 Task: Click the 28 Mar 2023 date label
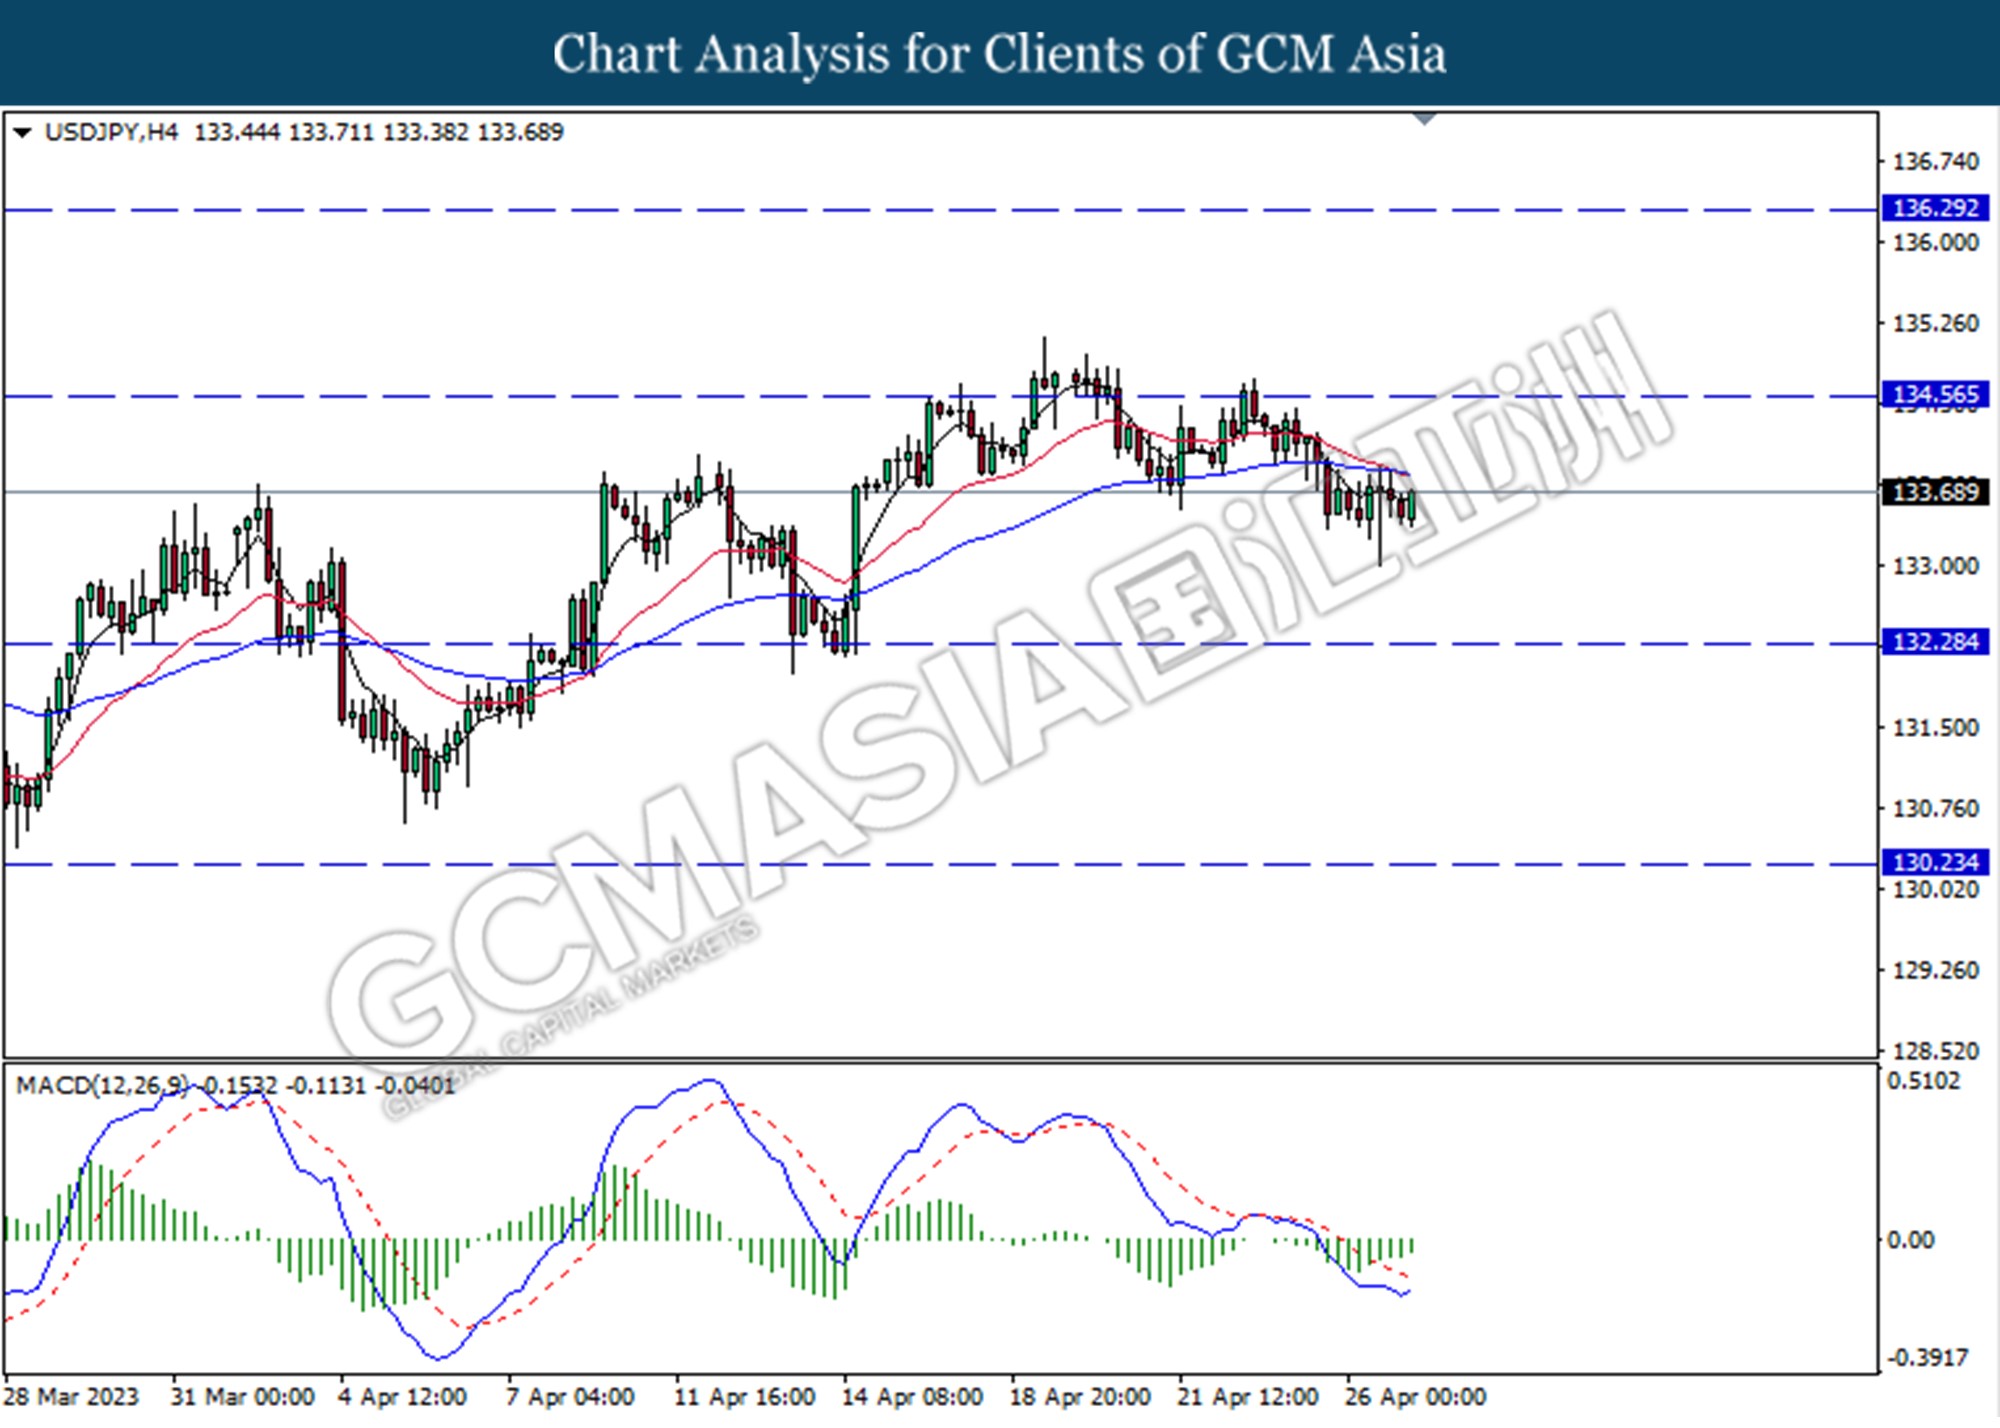[x=71, y=1396]
